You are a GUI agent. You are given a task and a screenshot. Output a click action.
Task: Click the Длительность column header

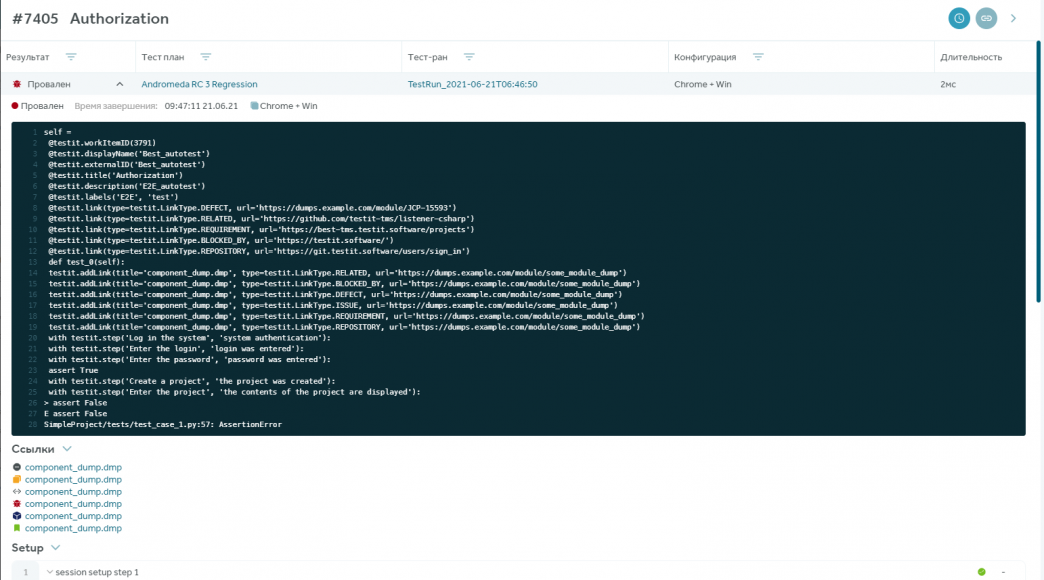coord(970,57)
